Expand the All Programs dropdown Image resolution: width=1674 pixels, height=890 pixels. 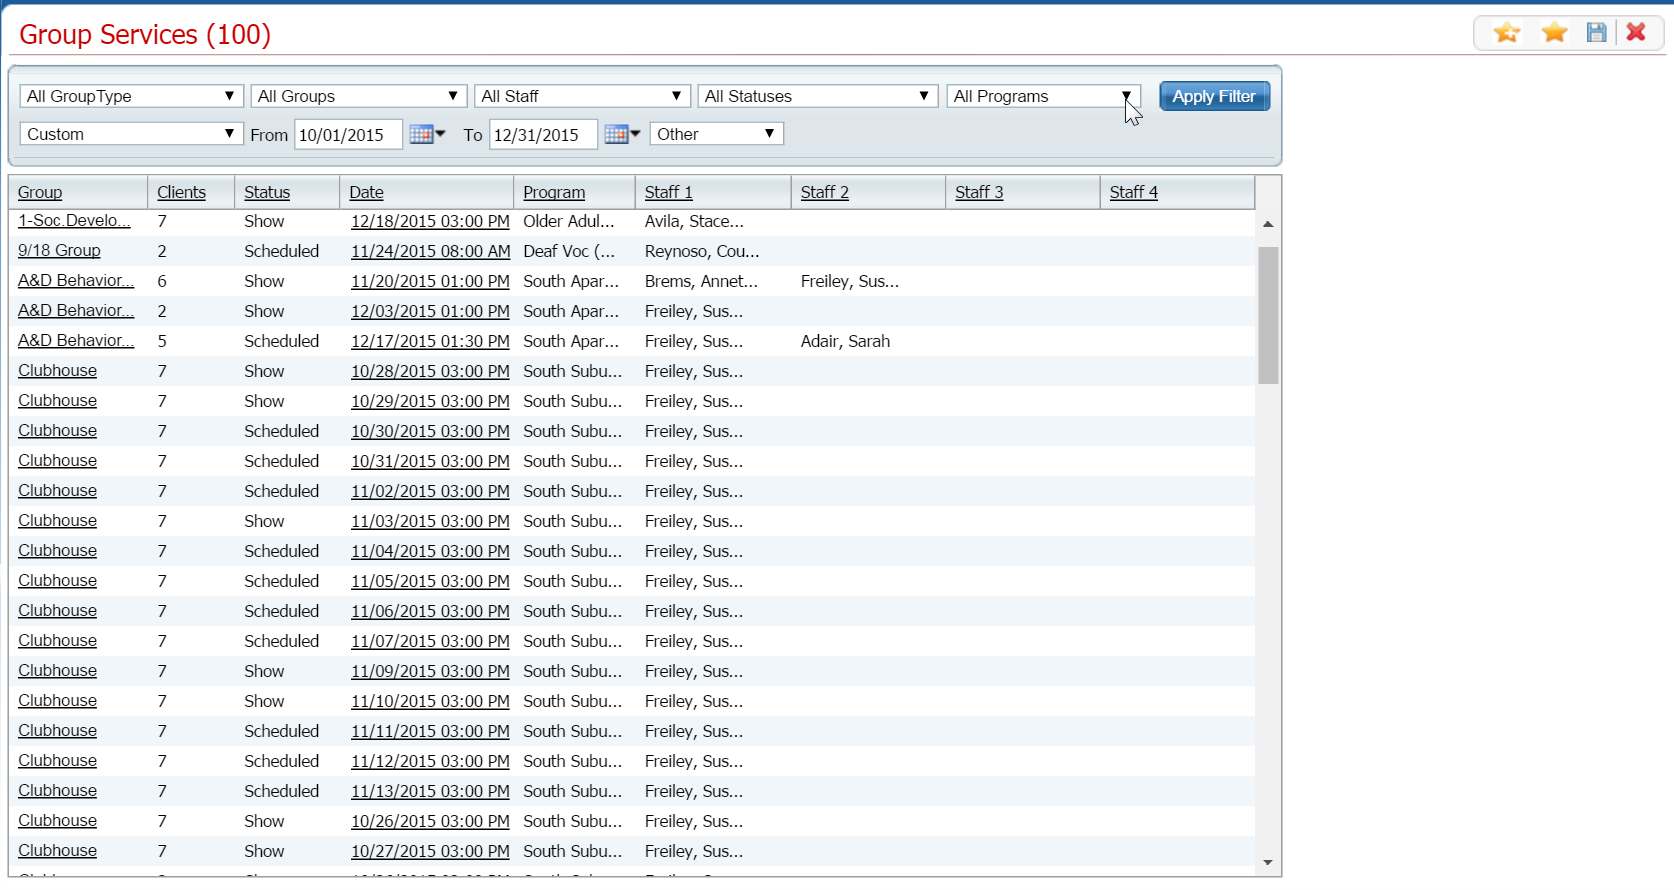point(1043,96)
